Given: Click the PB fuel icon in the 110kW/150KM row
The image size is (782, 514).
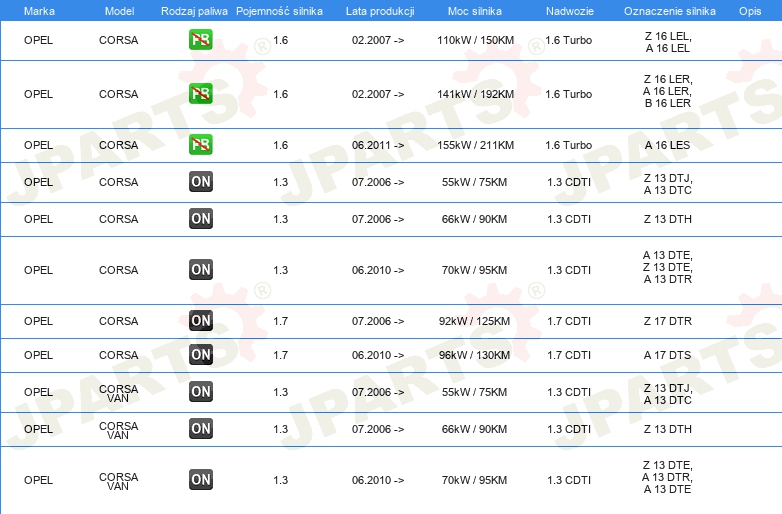Looking at the screenshot, I should click(x=201, y=41).
